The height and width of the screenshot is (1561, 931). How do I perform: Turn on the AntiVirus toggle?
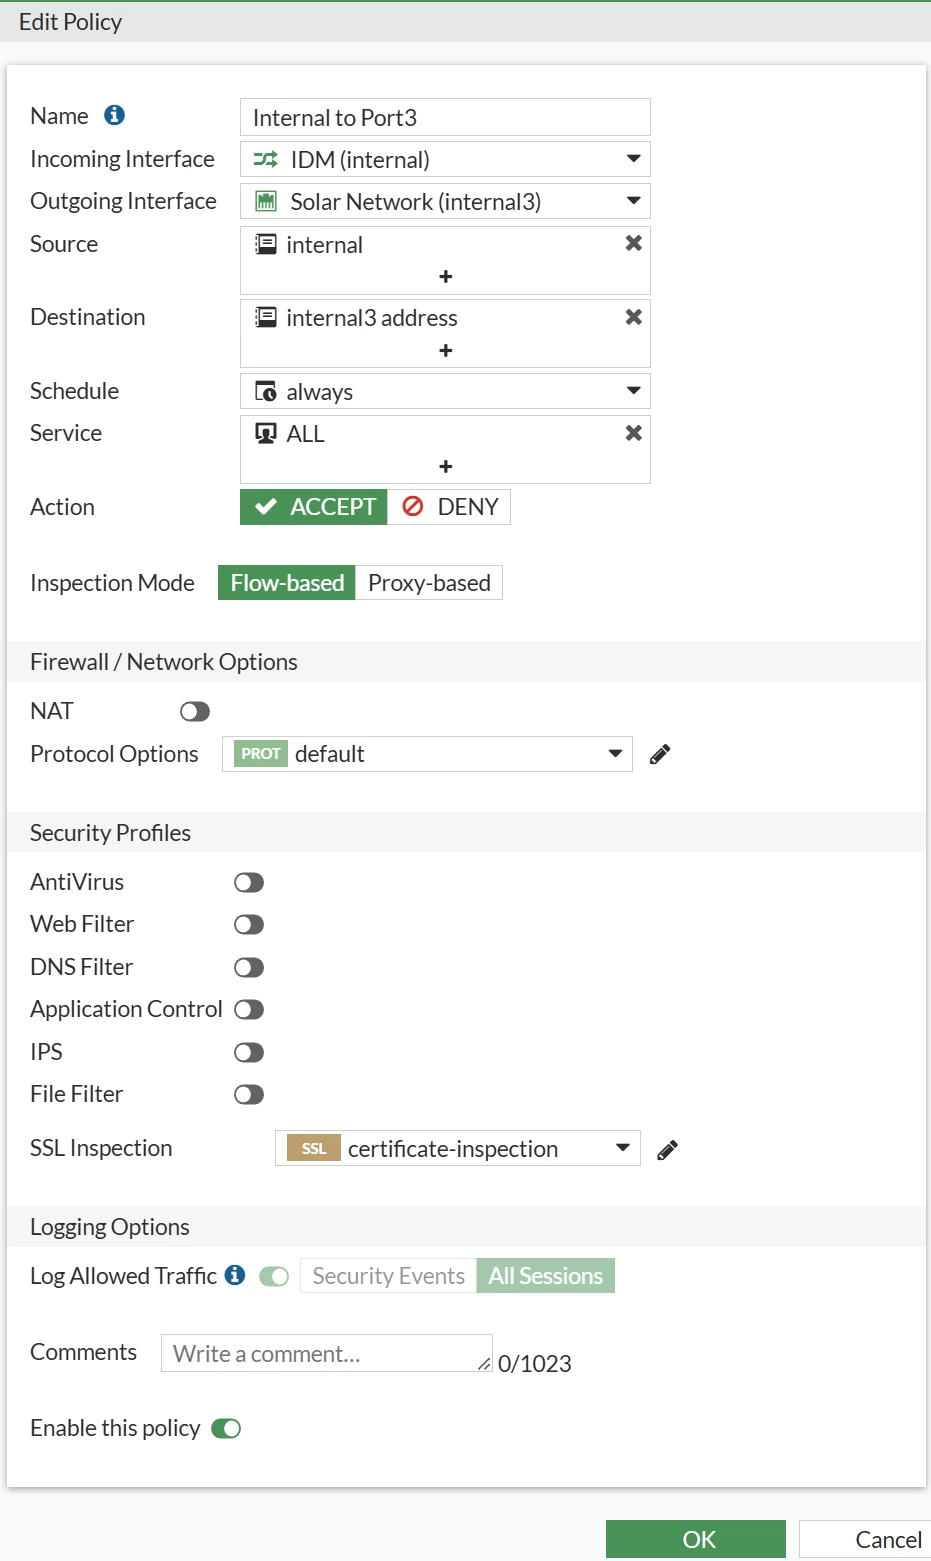click(x=249, y=882)
